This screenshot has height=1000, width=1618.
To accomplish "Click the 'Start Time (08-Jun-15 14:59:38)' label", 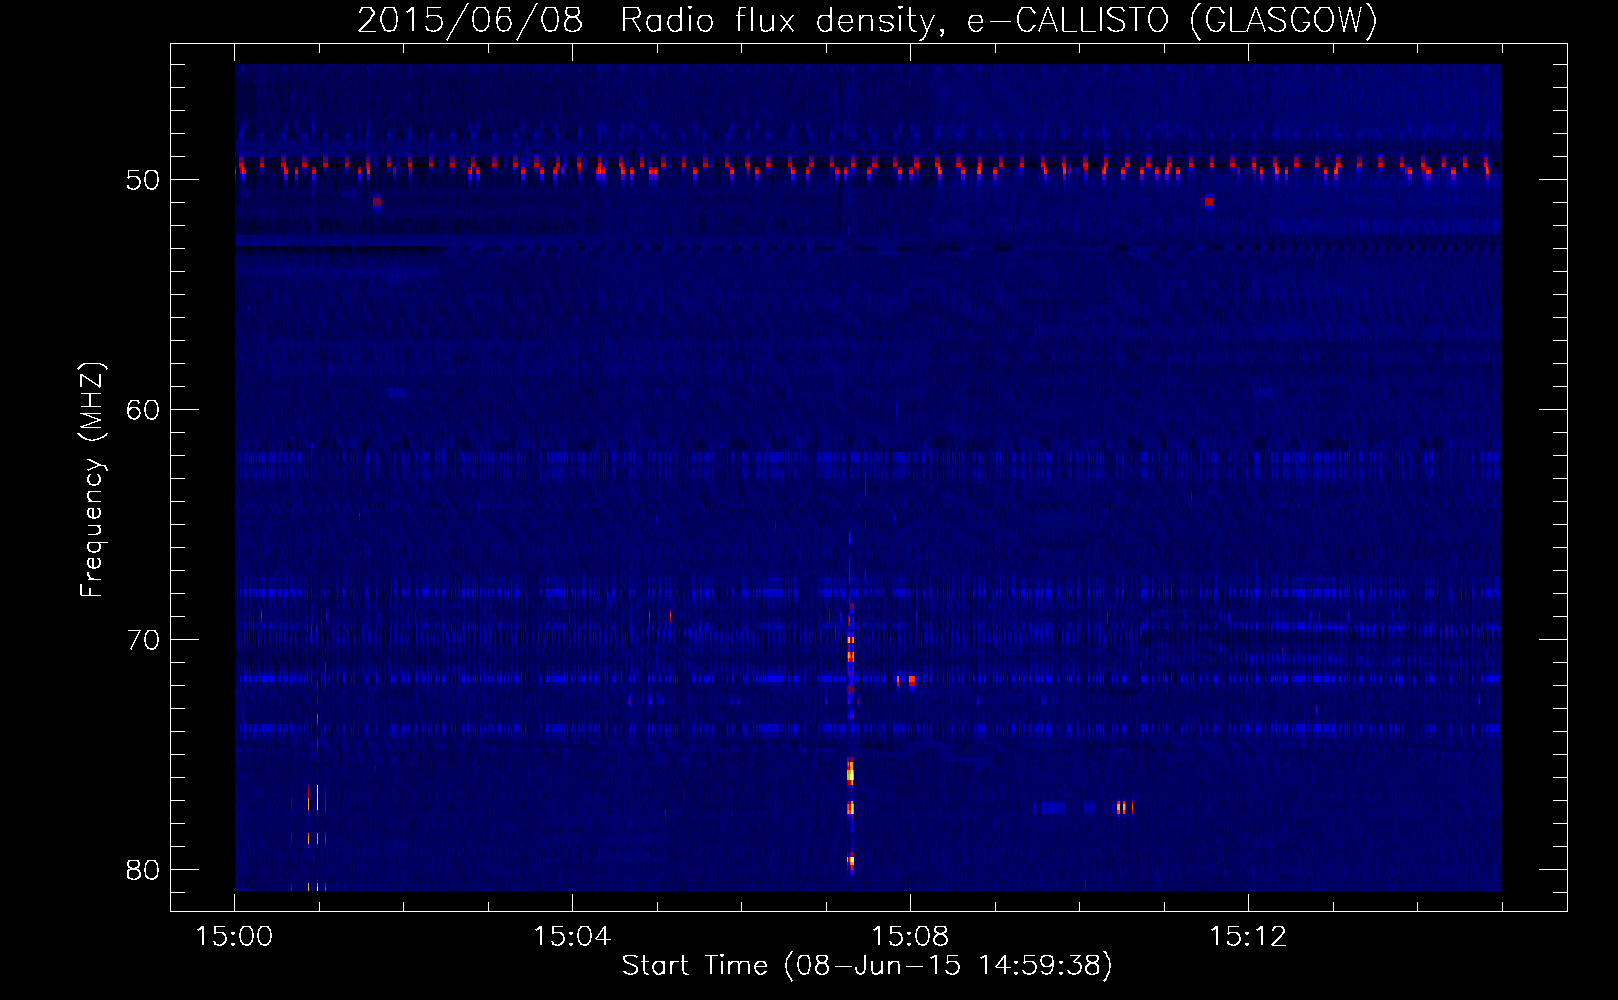I will click(867, 966).
